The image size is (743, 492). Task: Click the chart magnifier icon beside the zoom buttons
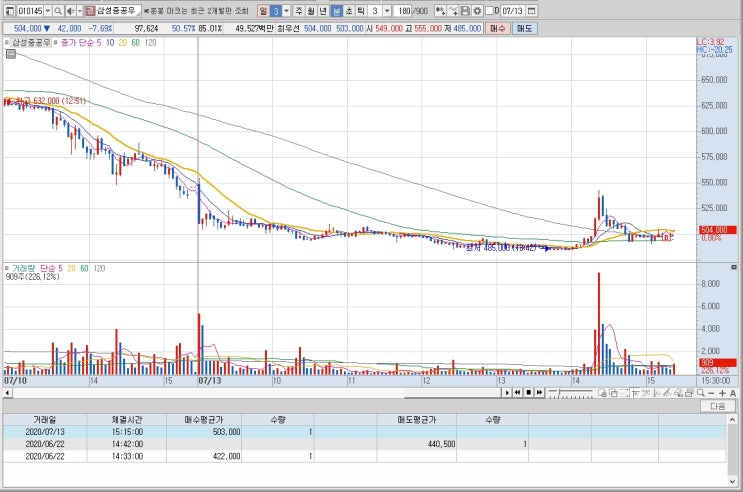click(x=700, y=393)
